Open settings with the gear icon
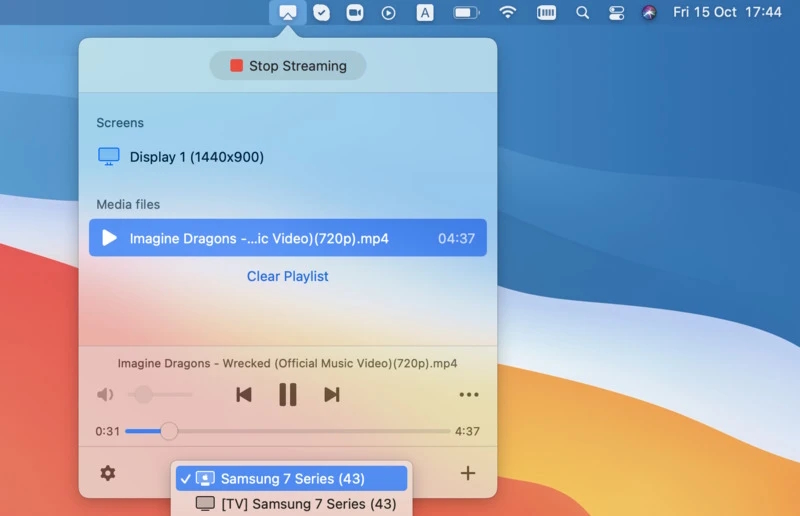800x516 pixels. click(108, 473)
